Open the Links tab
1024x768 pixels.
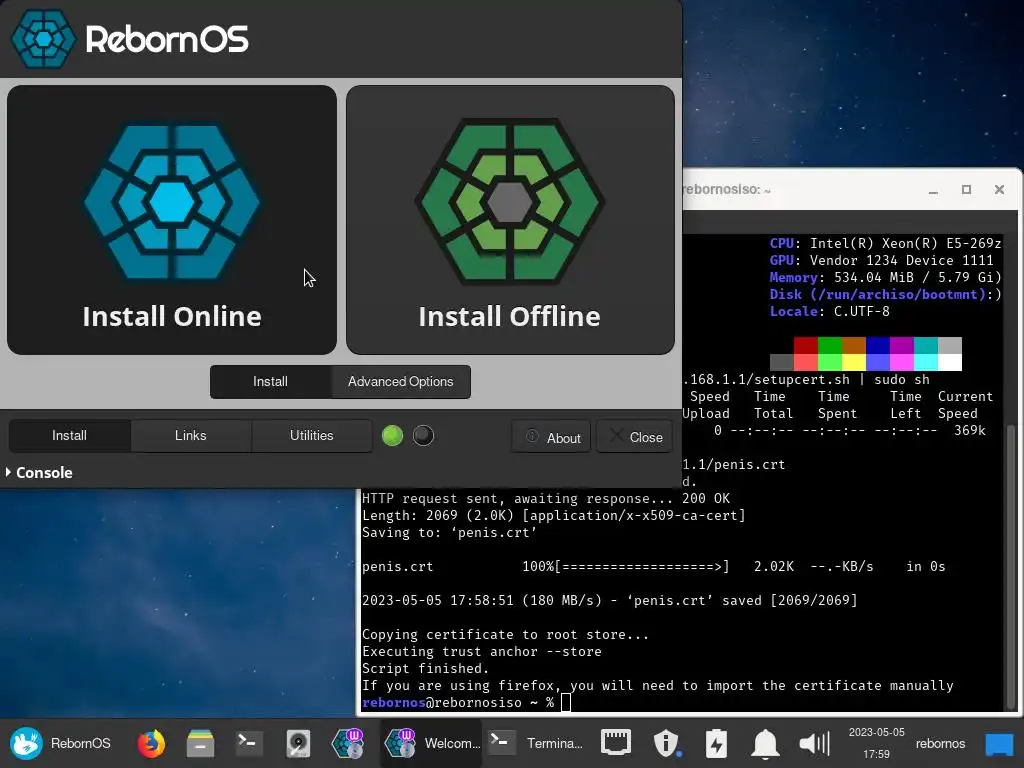(x=191, y=436)
